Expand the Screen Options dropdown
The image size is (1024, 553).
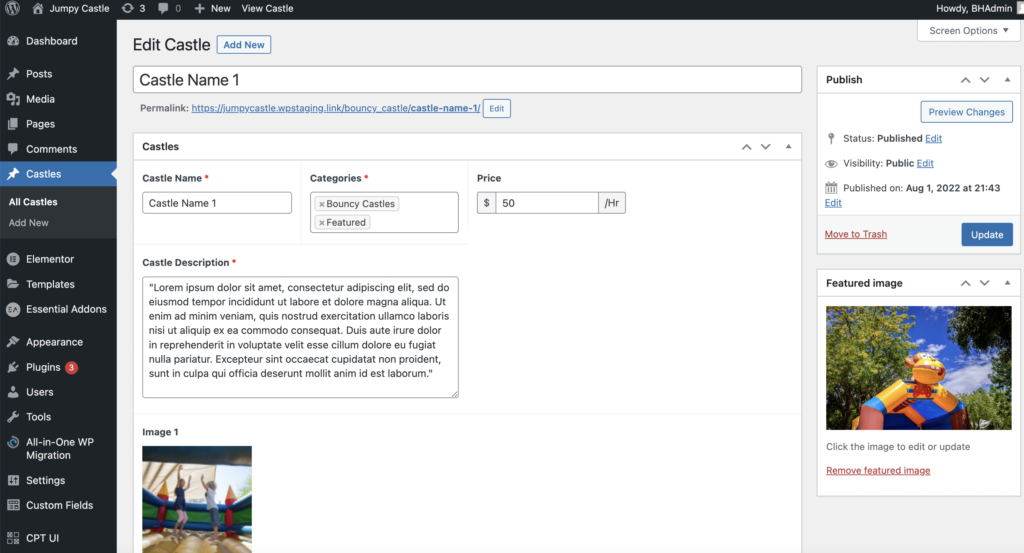click(x=969, y=31)
